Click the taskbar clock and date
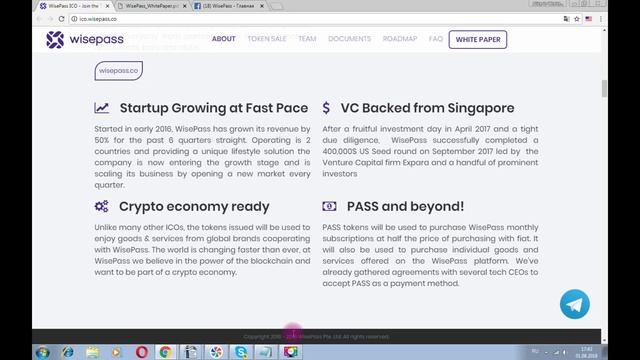This screenshot has height=360, width=640. [x=587, y=353]
